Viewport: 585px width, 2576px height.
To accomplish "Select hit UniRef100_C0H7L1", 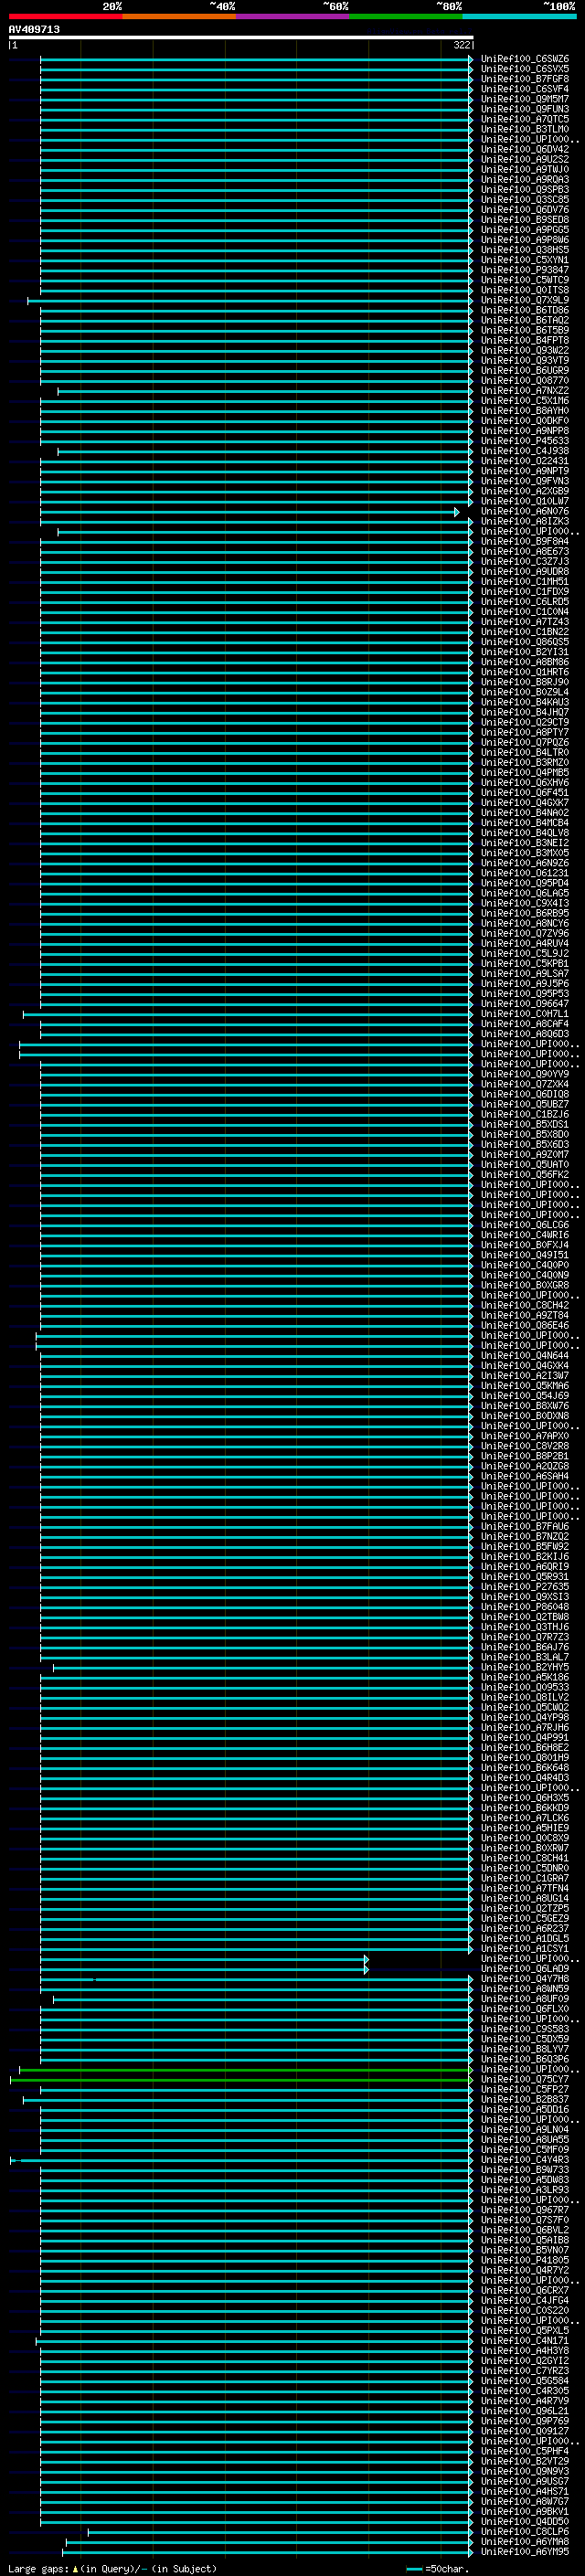I will [524, 1014].
